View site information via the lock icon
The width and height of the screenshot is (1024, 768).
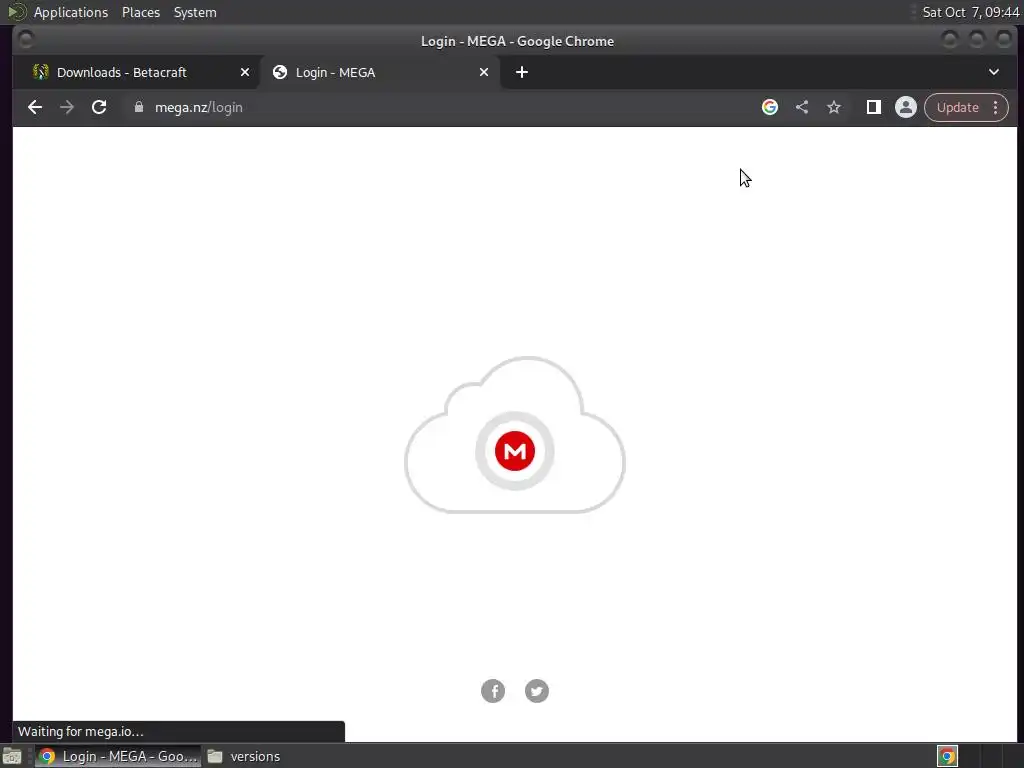click(x=138, y=107)
